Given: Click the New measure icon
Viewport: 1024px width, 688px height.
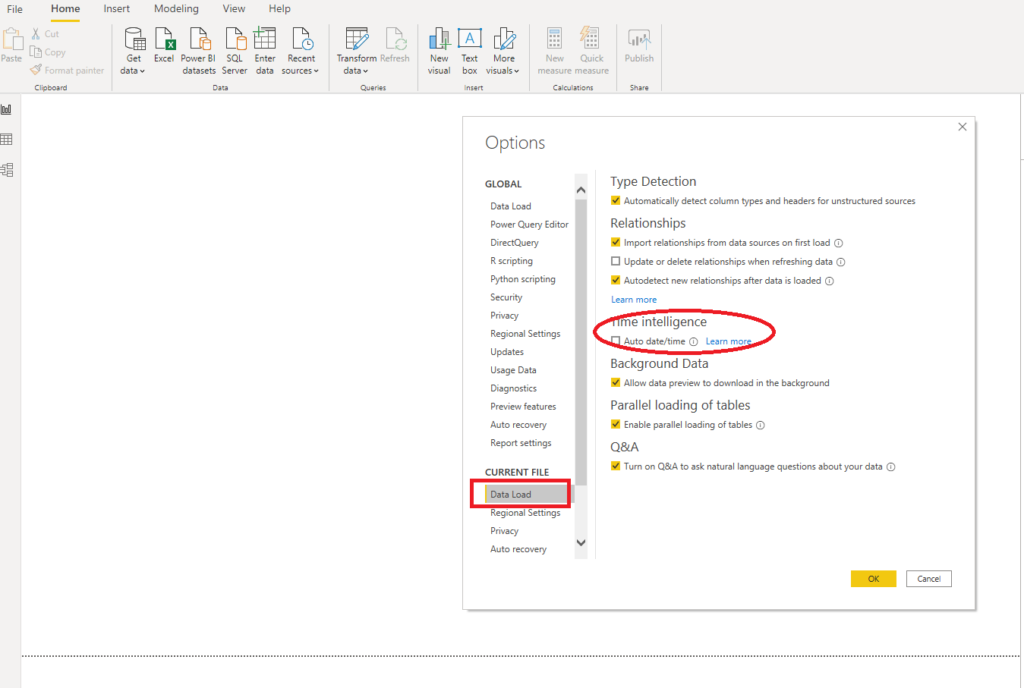Looking at the screenshot, I should [554, 39].
